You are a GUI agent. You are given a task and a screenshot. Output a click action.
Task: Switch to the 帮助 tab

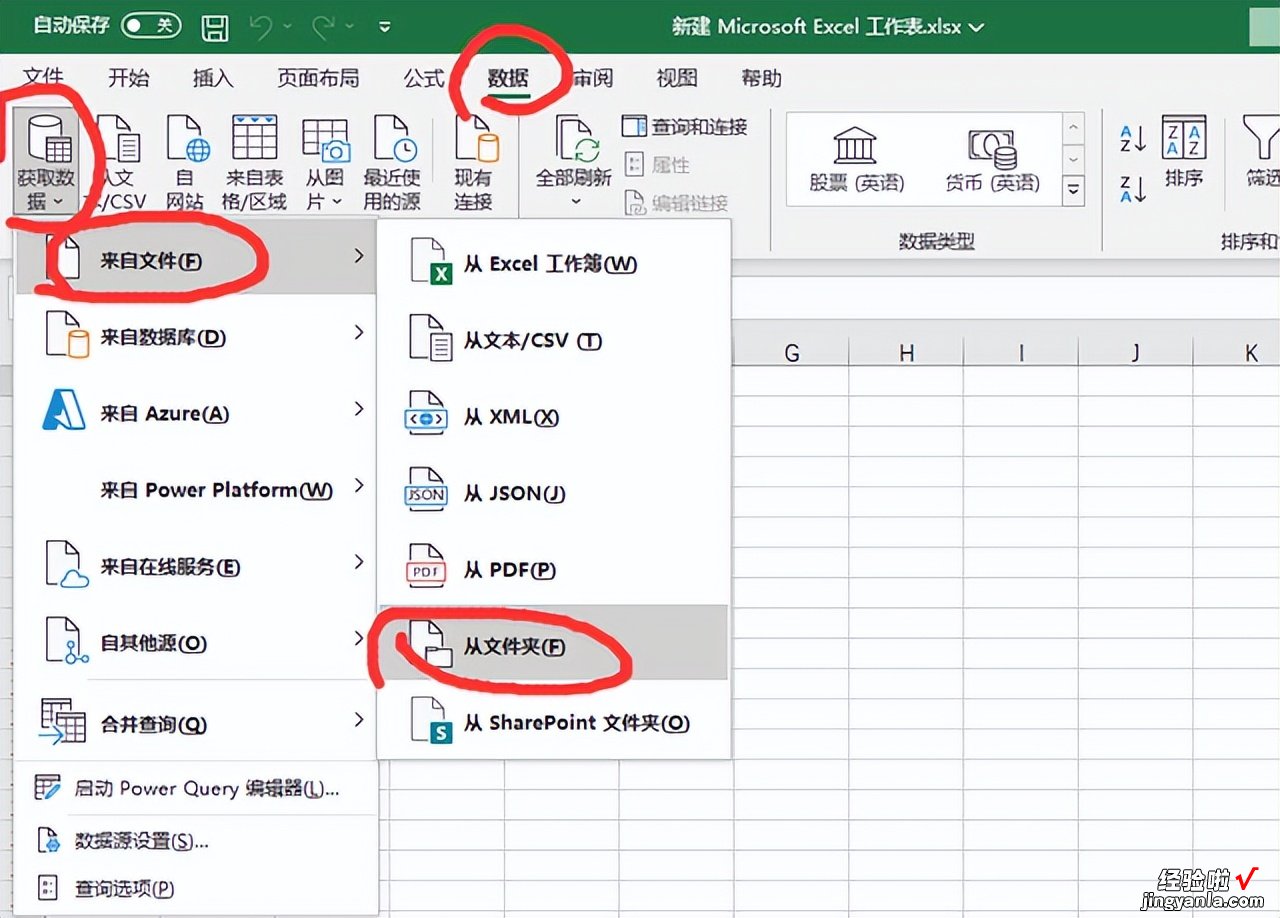pos(761,78)
